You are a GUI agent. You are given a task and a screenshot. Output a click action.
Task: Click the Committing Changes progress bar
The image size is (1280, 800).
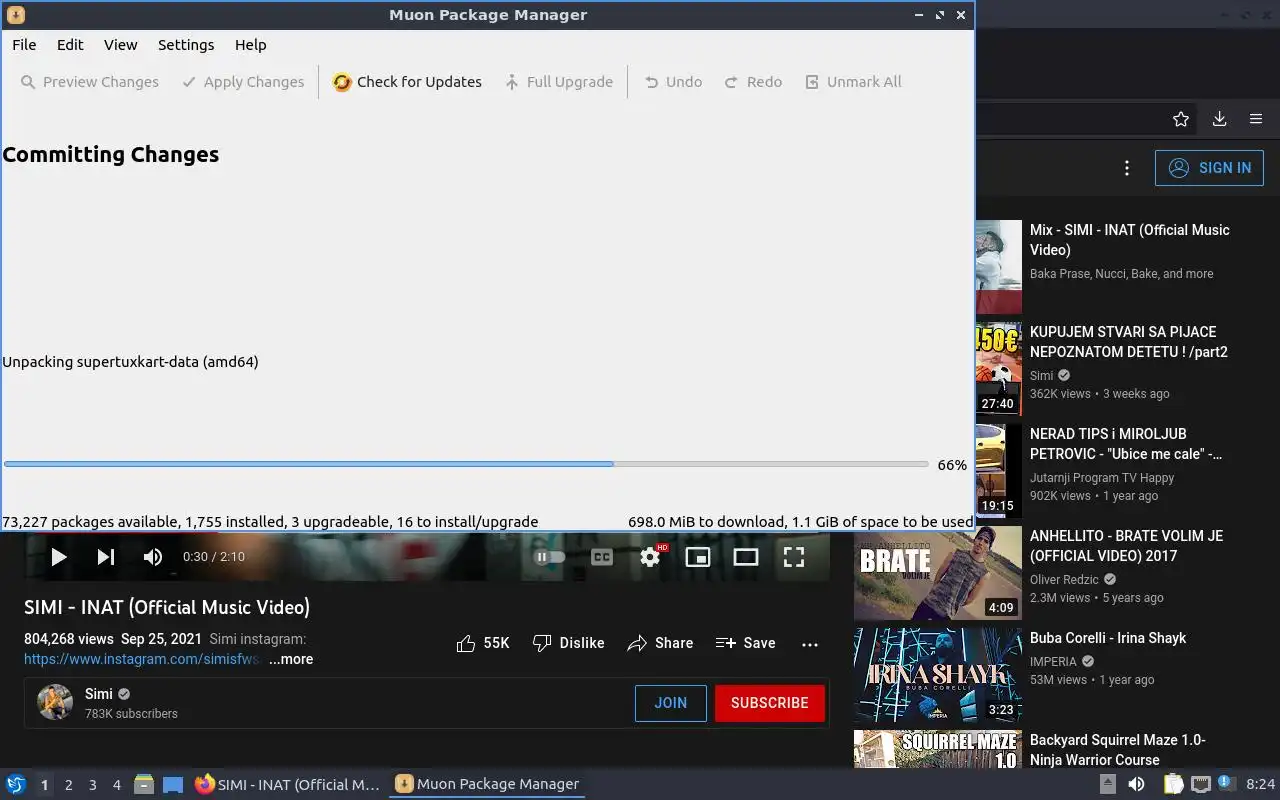(x=466, y=464)
